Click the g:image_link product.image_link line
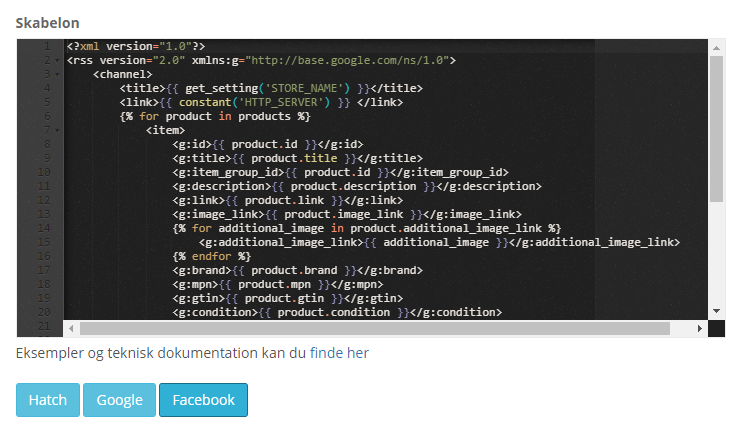The image size is (742, 435). [x=347, y=214]
